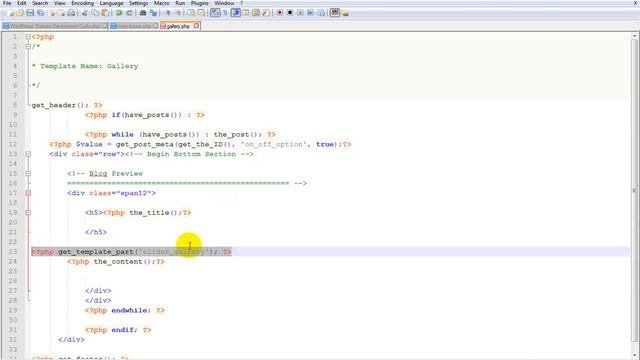Viewport: 640px width, 360px height.
Task: Close the gallery.php tab
Action: 196,26
